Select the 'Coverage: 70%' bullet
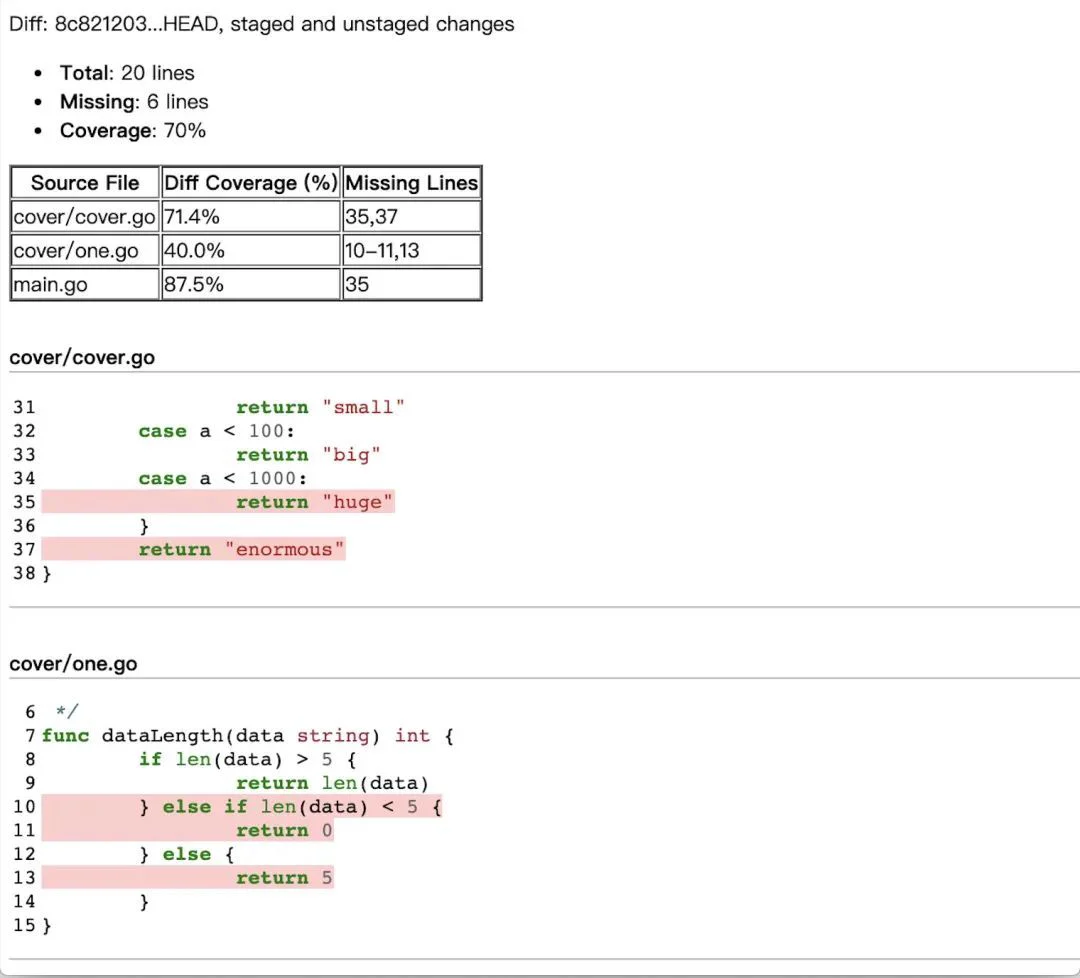The height and width of the screenshot is (978, 1080). pyautogui.click(x=132, y=131)
